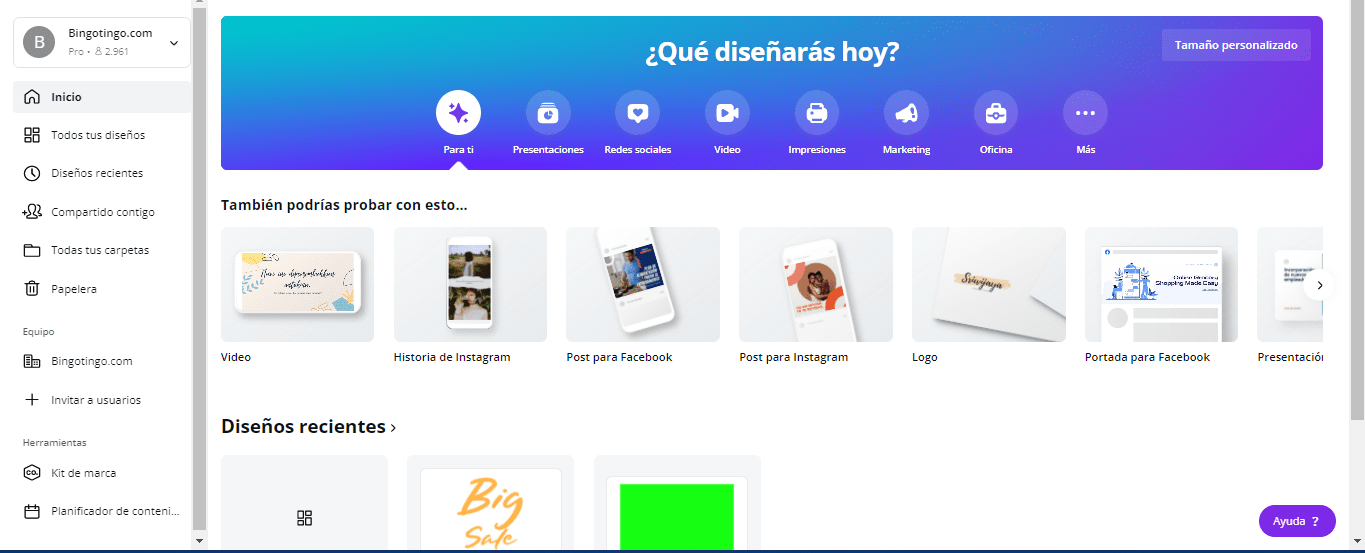1365x553 pixels.
Task: Select Post para Instagram template thumbnail
Action: tap(816, 284)
